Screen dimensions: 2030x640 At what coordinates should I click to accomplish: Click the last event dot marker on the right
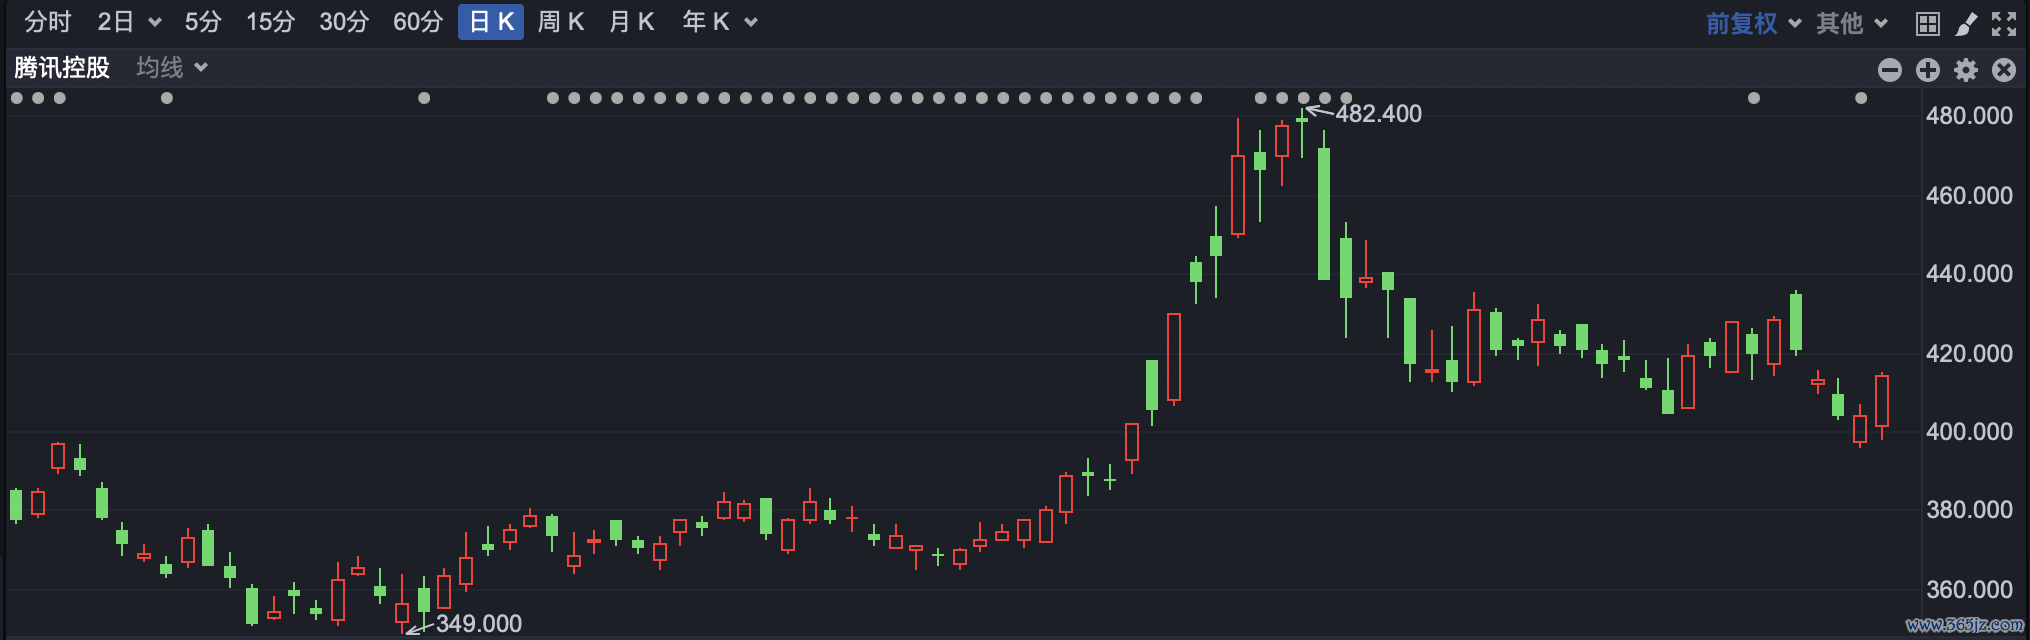[1861, 98]
